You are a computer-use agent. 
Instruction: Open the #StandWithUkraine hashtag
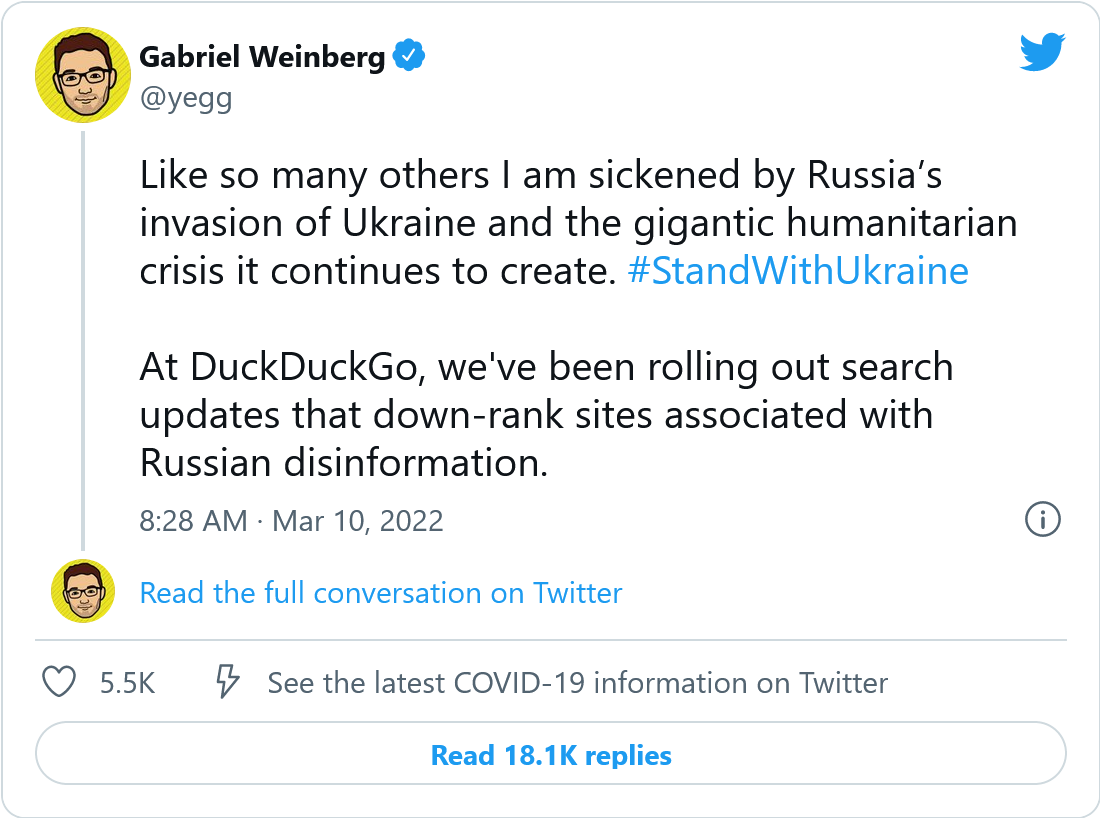pyautogui.click(x=797, y=272)
